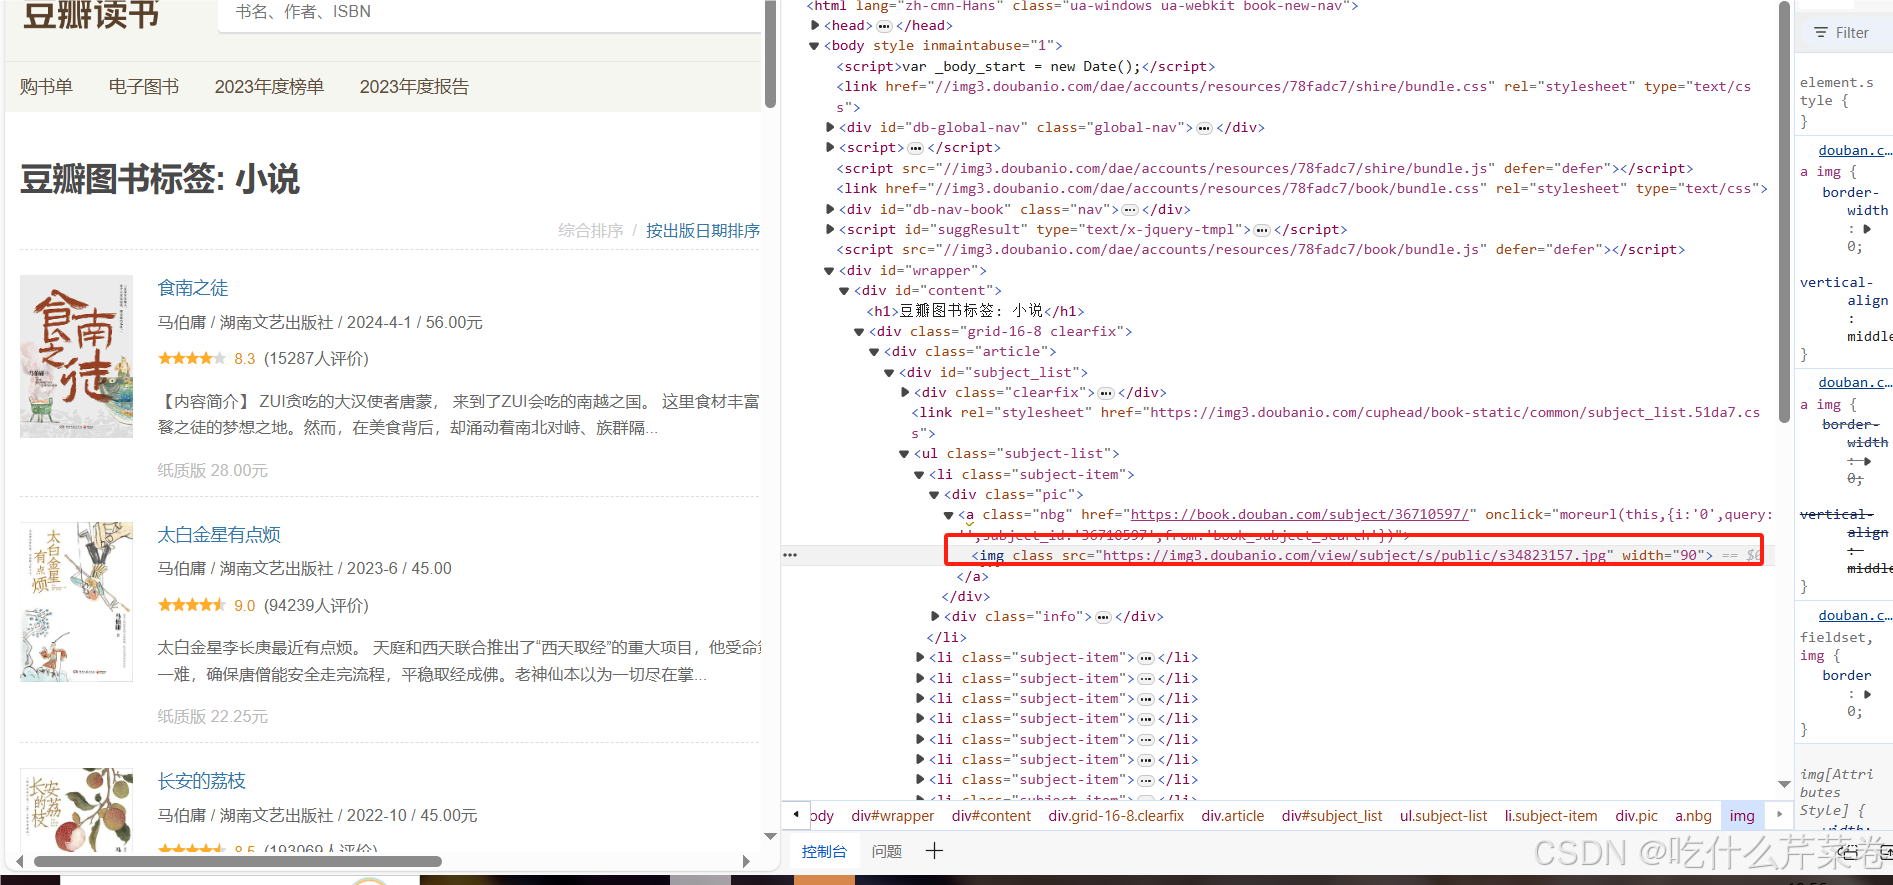
Task: Collapse the body element node
Action: 814,46
